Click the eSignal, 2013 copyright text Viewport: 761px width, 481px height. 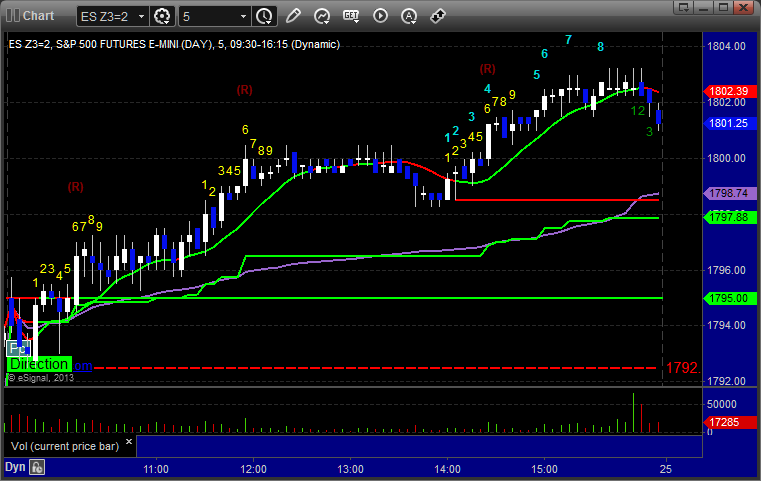[41, 378]
